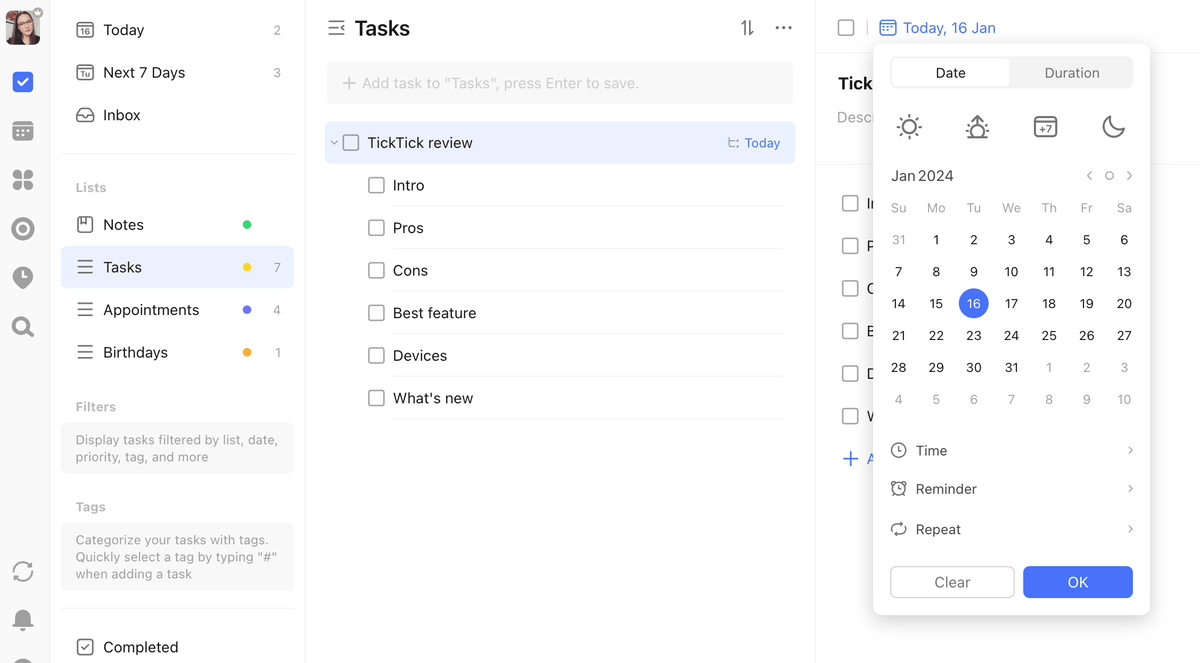Expand the Reminder options row
Image resolution: width=1200 pixels, height=663 pixels.
[1011, 489]
